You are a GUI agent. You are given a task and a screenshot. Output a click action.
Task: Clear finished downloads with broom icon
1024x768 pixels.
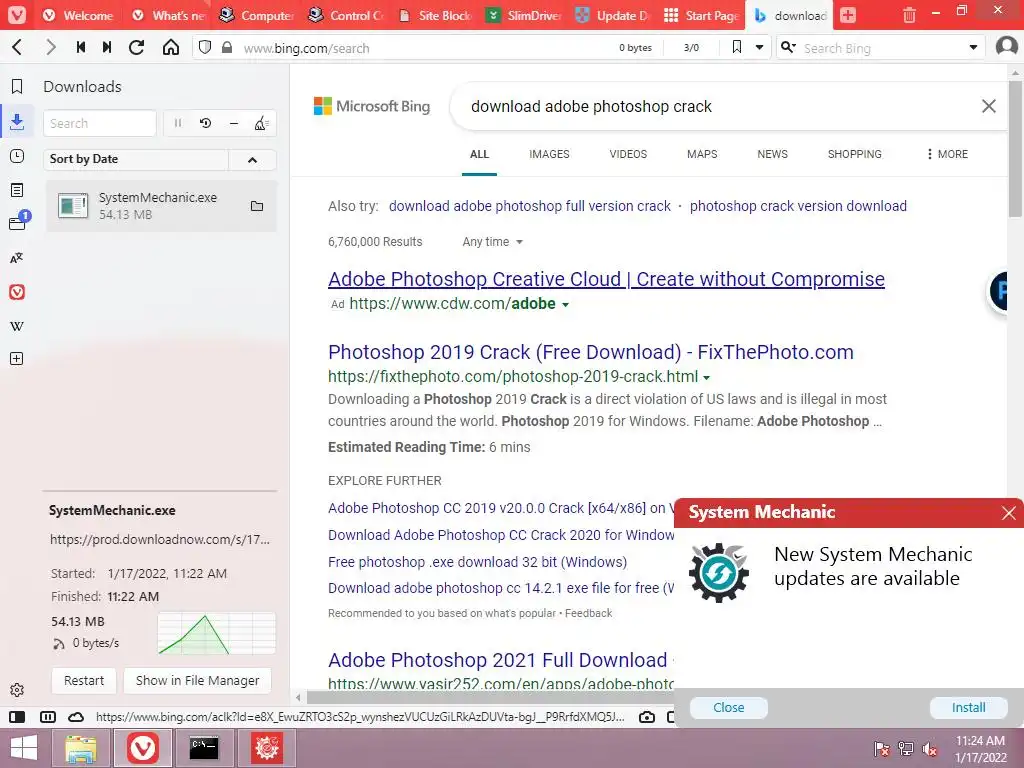tap(261, 123)
